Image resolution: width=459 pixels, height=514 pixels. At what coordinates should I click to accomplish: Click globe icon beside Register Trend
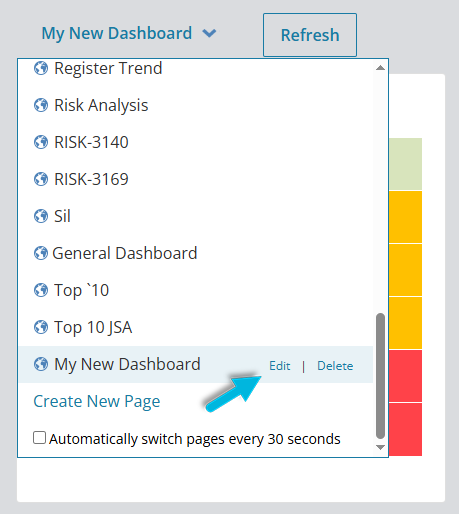(x=41, y=68)
